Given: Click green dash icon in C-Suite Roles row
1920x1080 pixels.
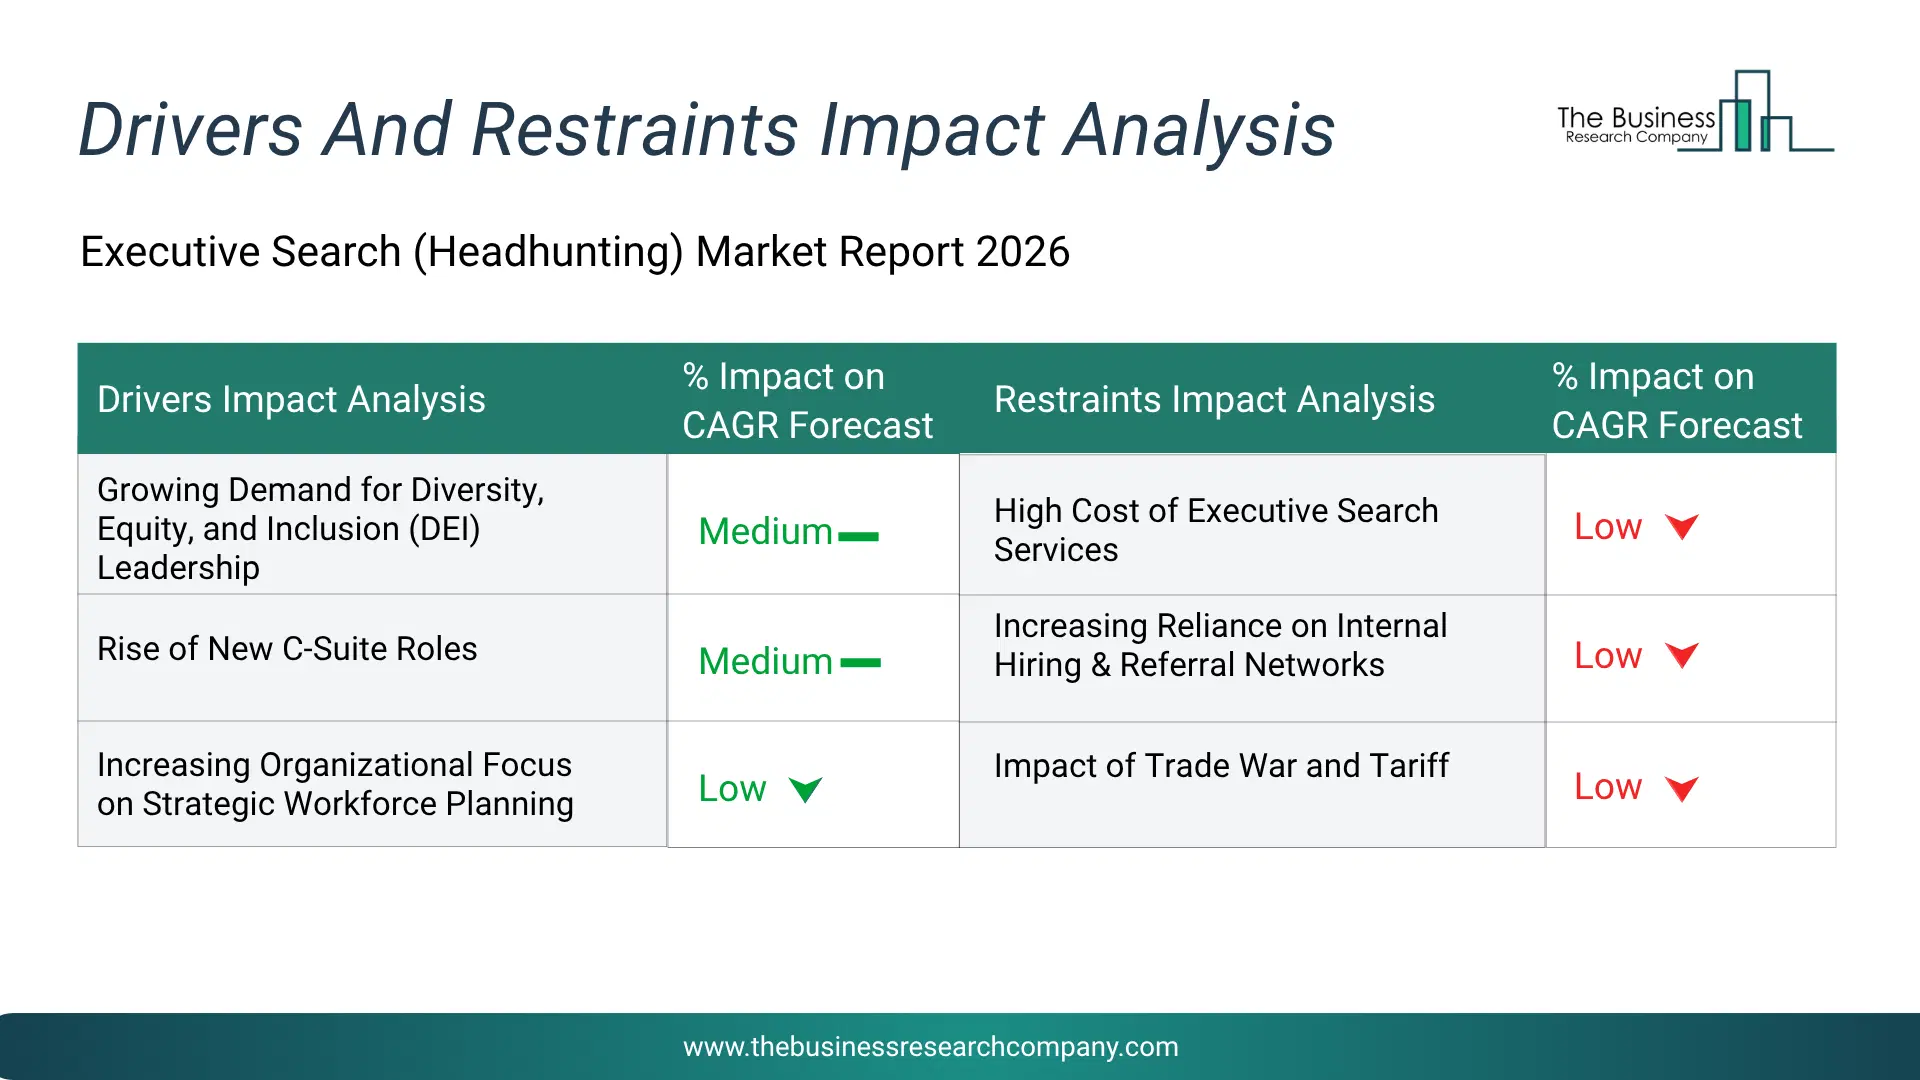Looking at the screenshot, I should 860,662.
